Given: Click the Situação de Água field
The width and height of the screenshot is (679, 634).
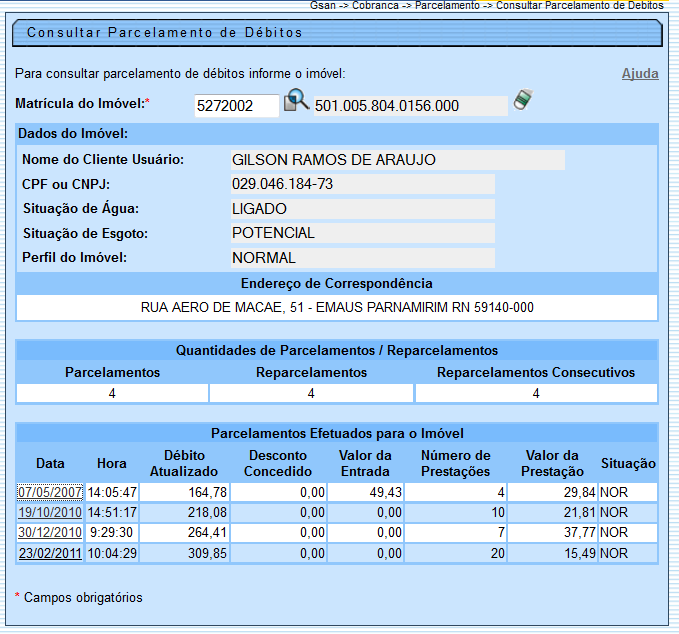Looking at the screenshot, I should point(362,209).
